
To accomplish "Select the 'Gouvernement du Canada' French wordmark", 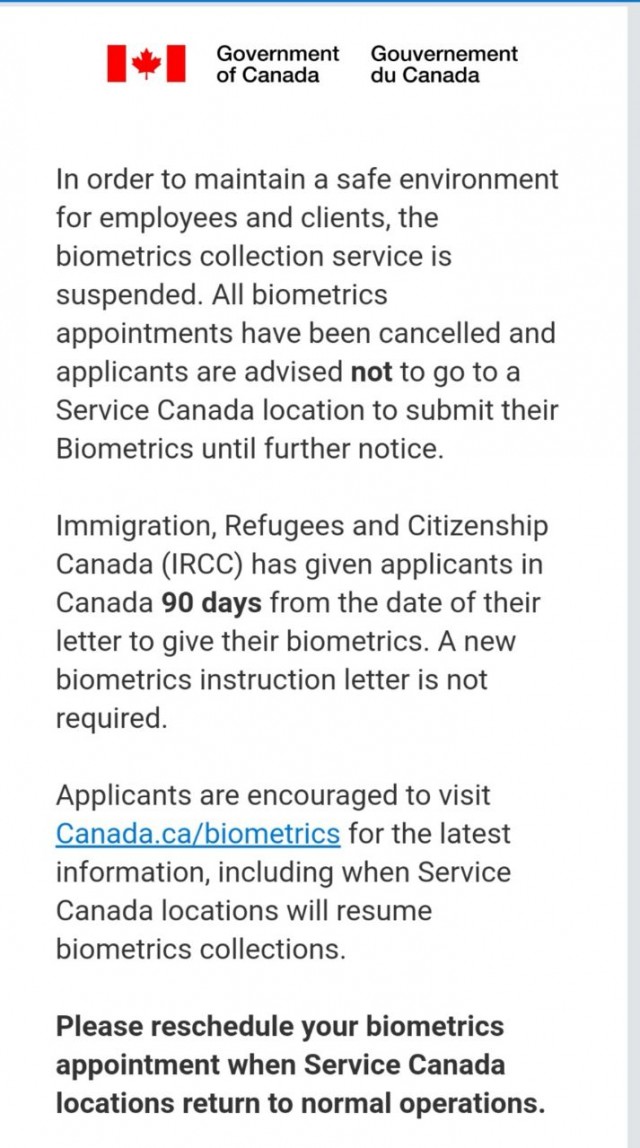I will point(444,64).
